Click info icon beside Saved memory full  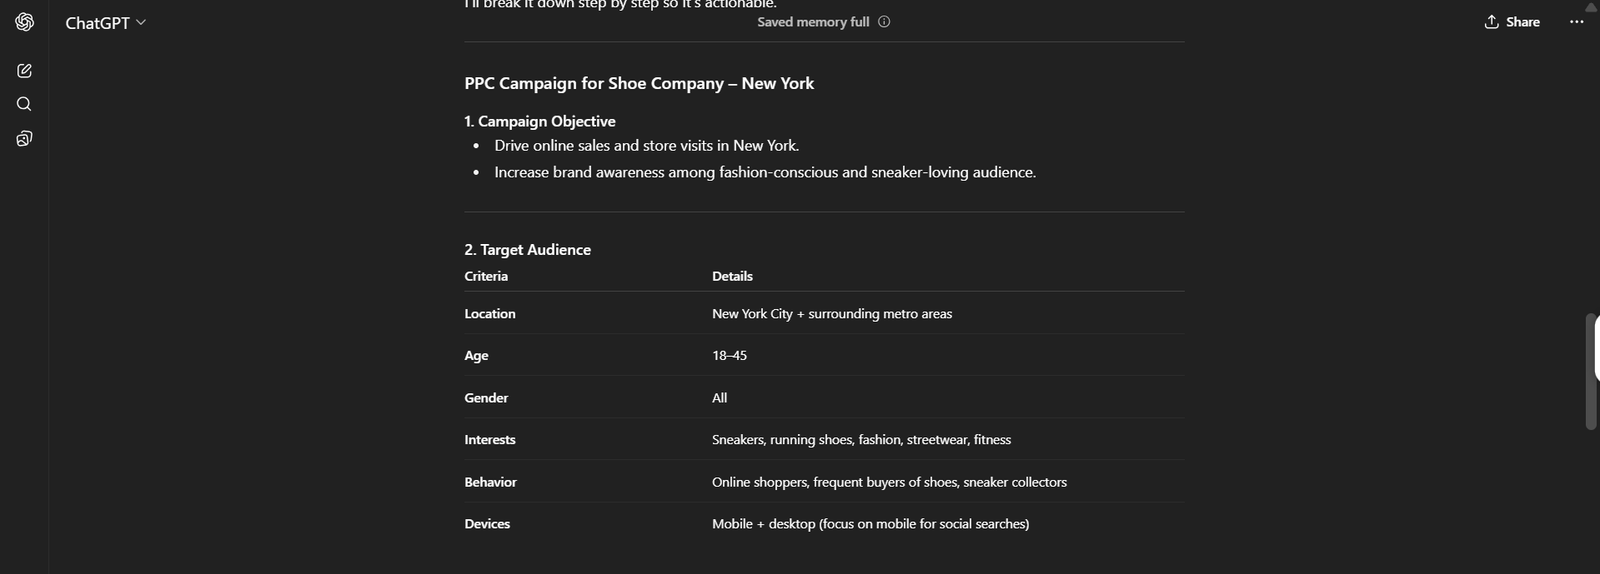point(884,22)
